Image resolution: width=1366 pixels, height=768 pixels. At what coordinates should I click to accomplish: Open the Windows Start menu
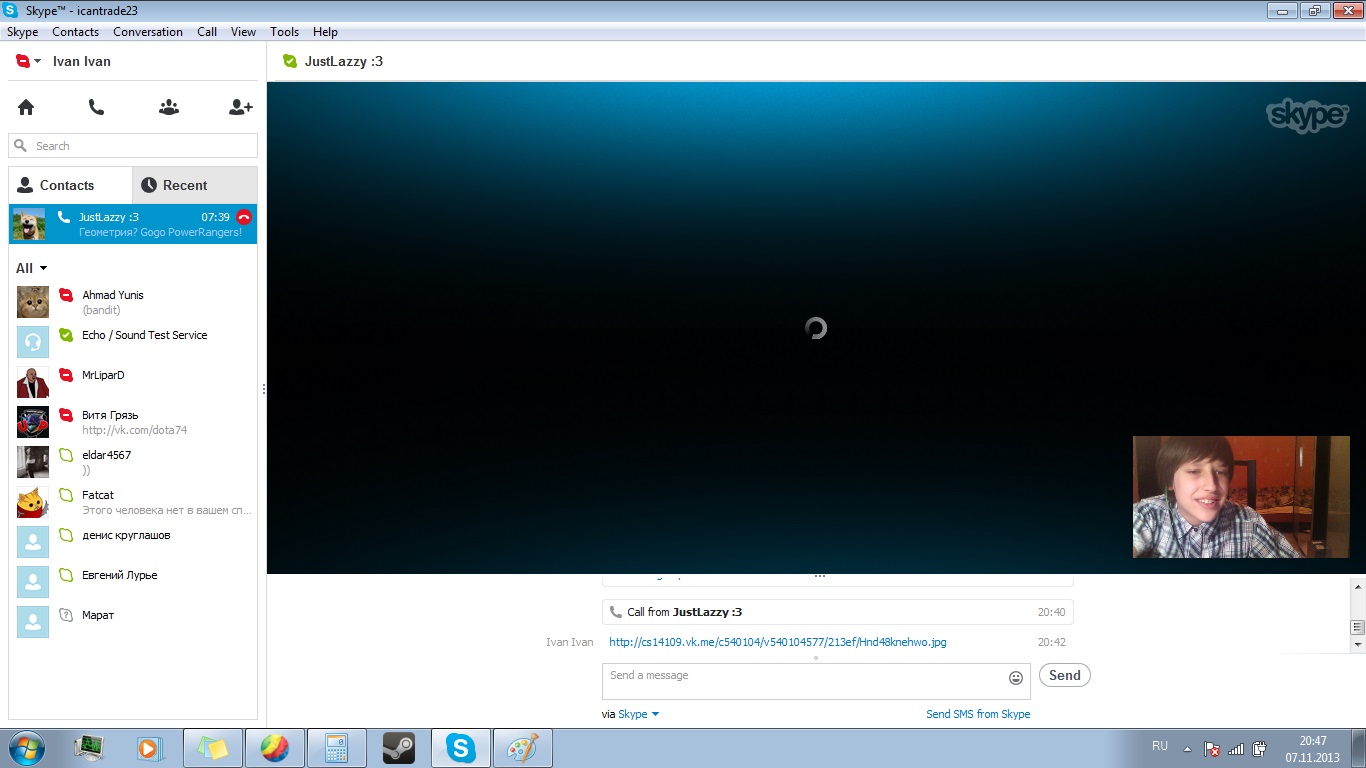coord(25,748)
